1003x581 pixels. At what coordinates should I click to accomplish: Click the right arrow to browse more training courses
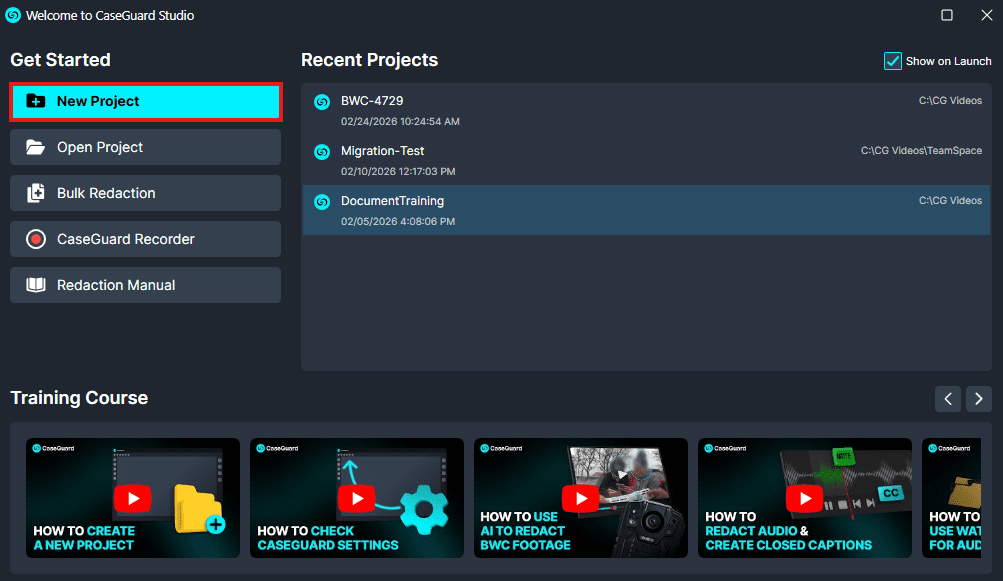click(x=978, y=398)
